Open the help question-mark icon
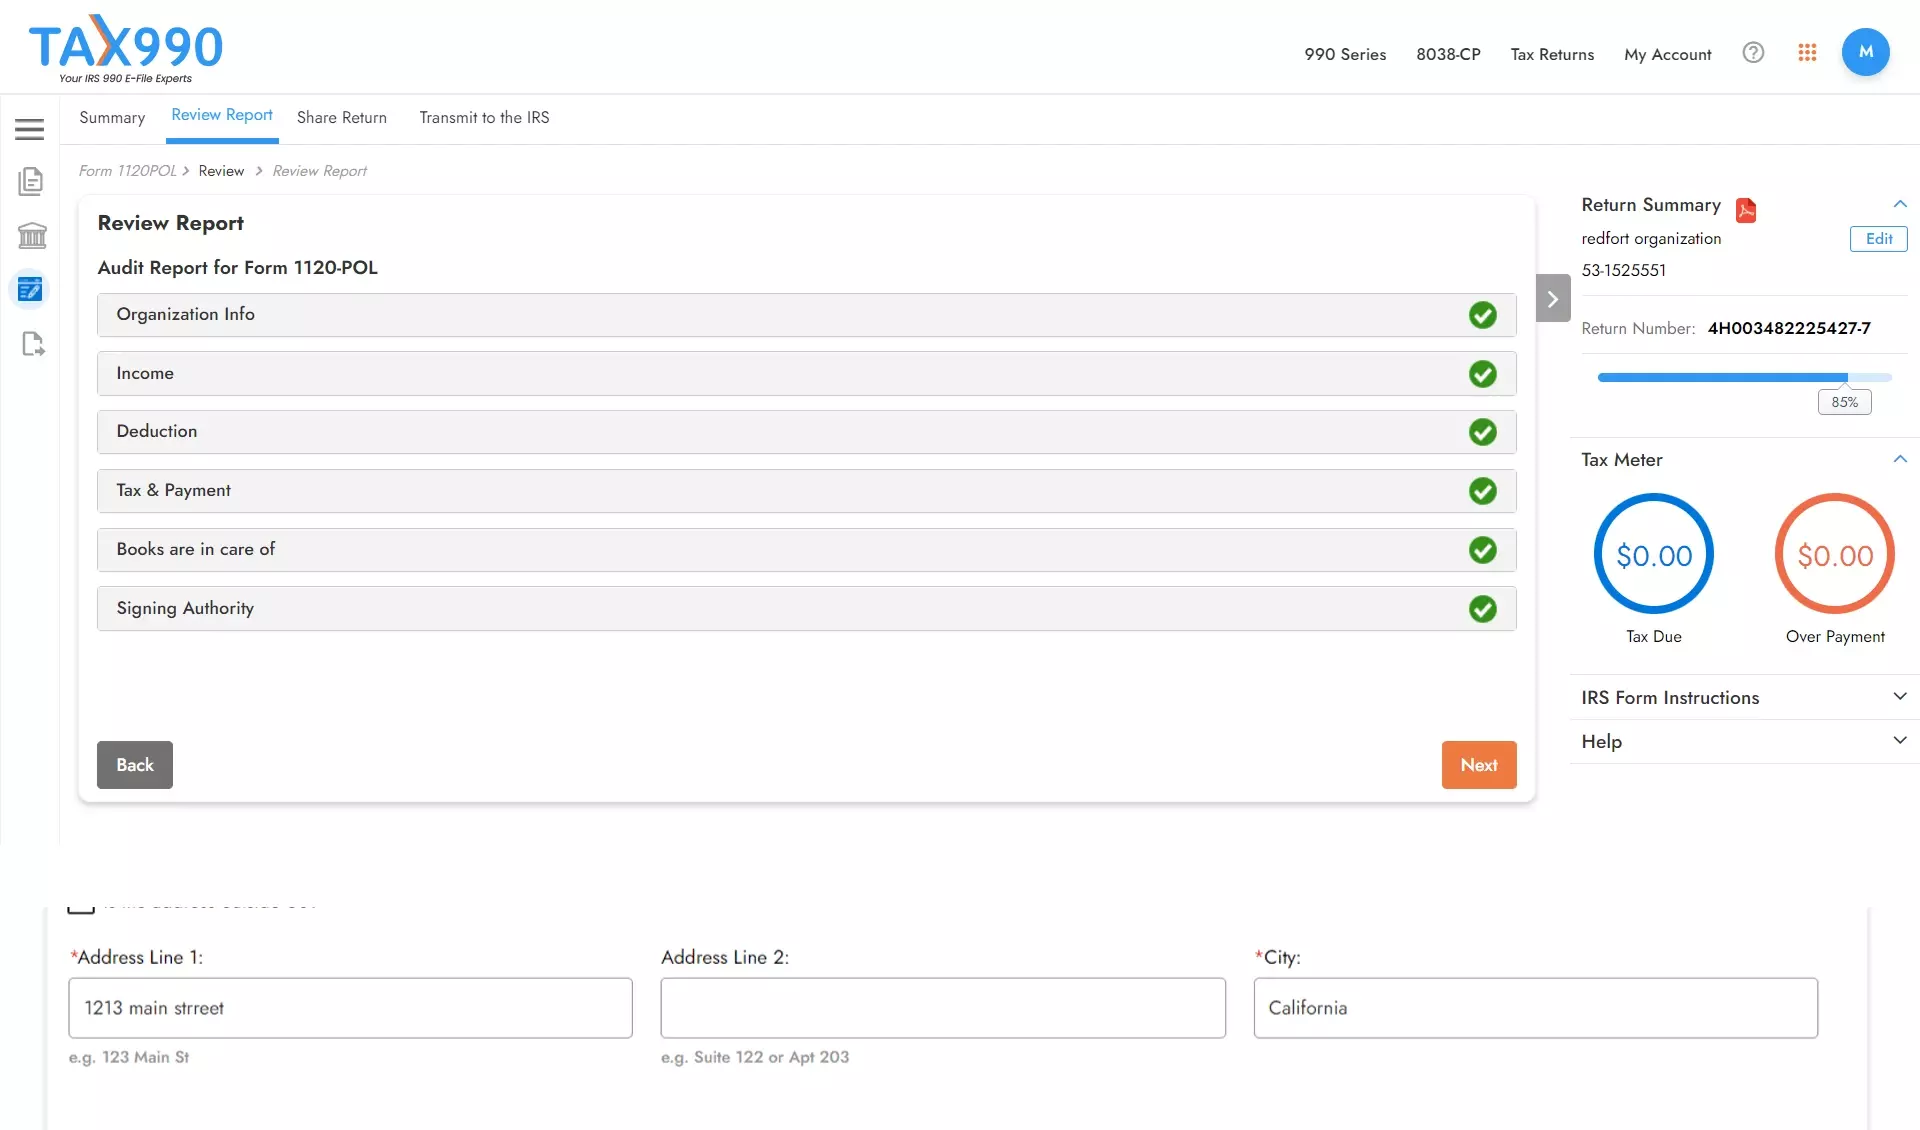Viewport: 1920px width, 1130px height. point(1753,52)
